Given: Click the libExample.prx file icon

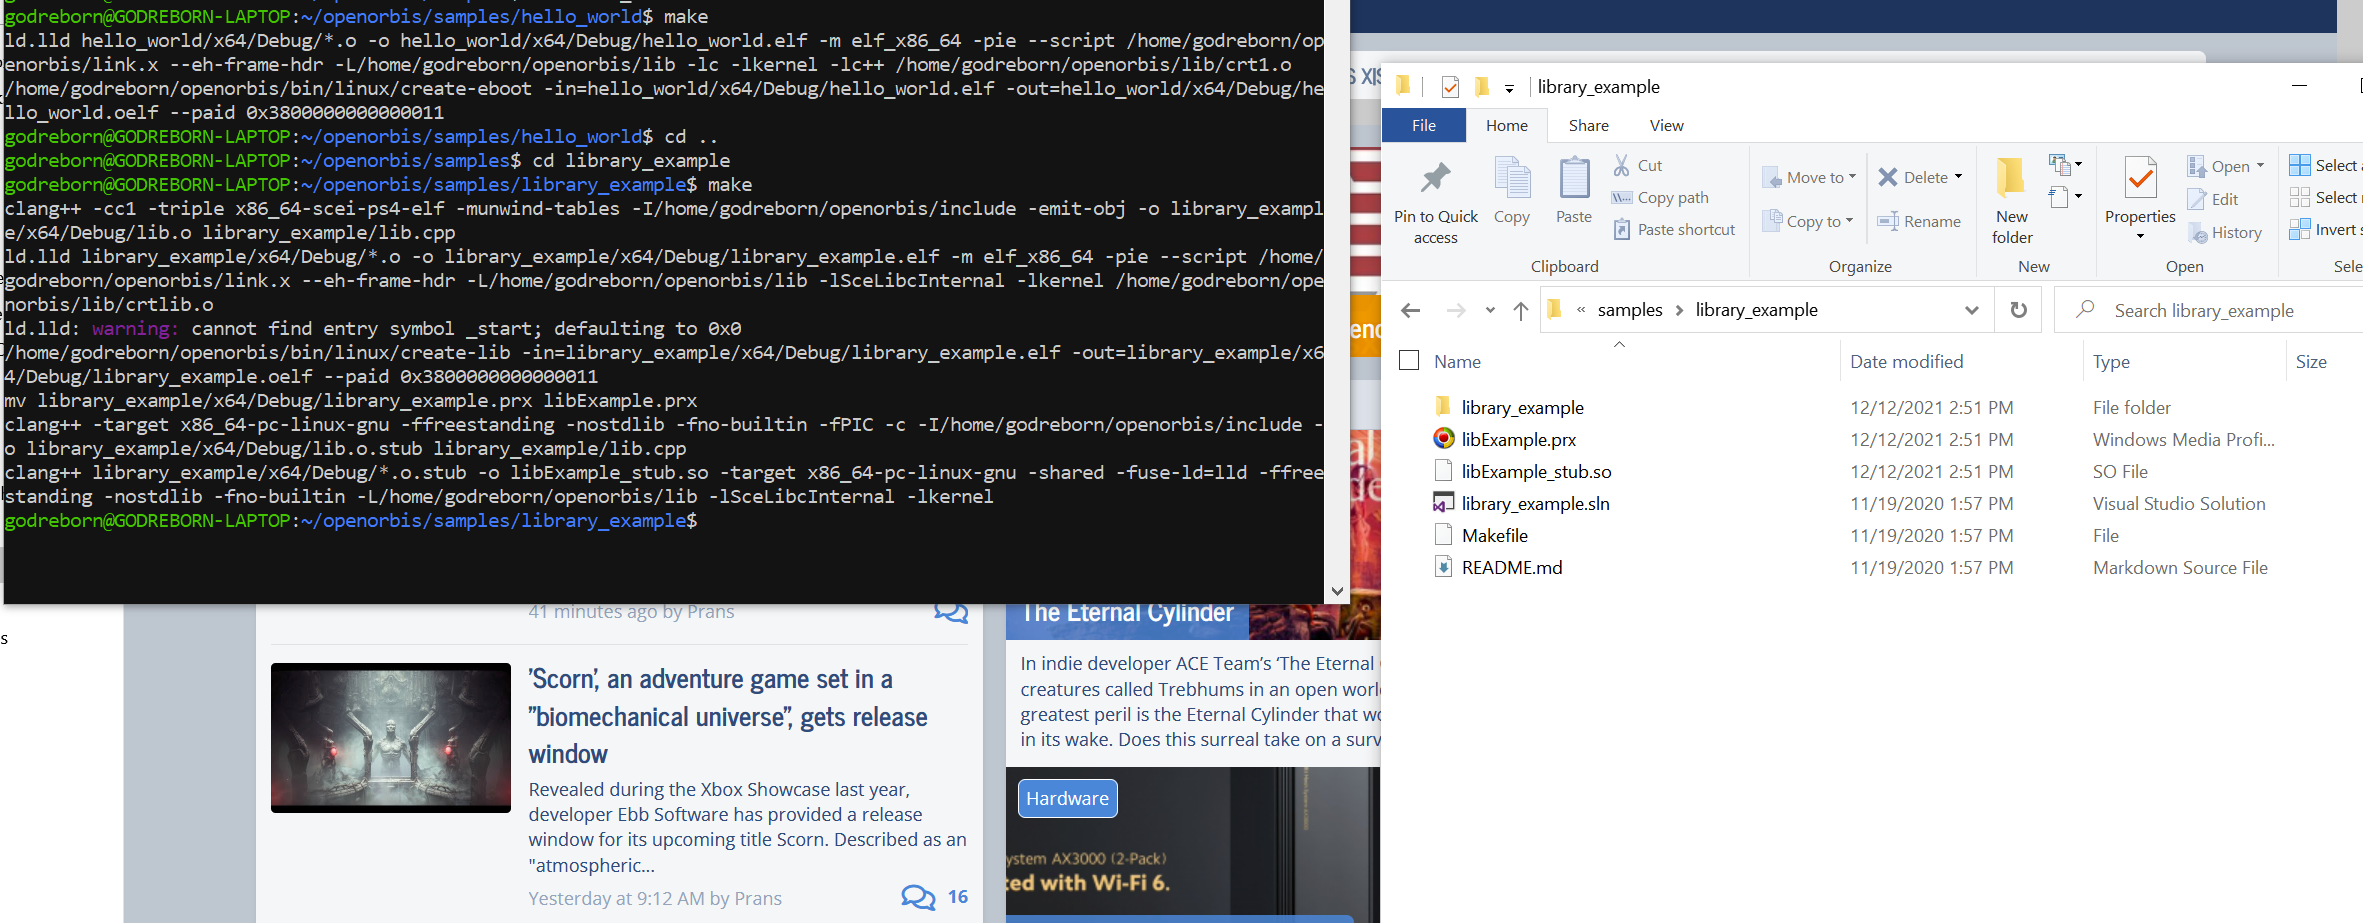Looking at the screenshot, I should click(x=1443, y=439).
